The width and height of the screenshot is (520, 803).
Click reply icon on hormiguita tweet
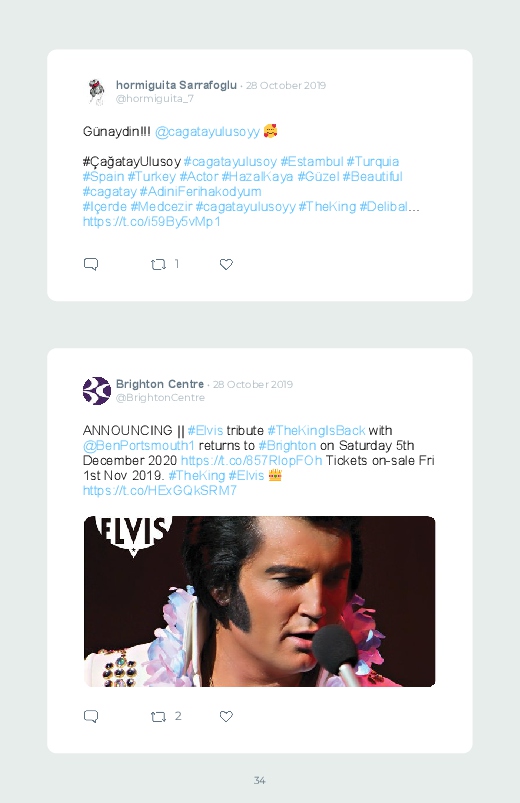(91, 264)
